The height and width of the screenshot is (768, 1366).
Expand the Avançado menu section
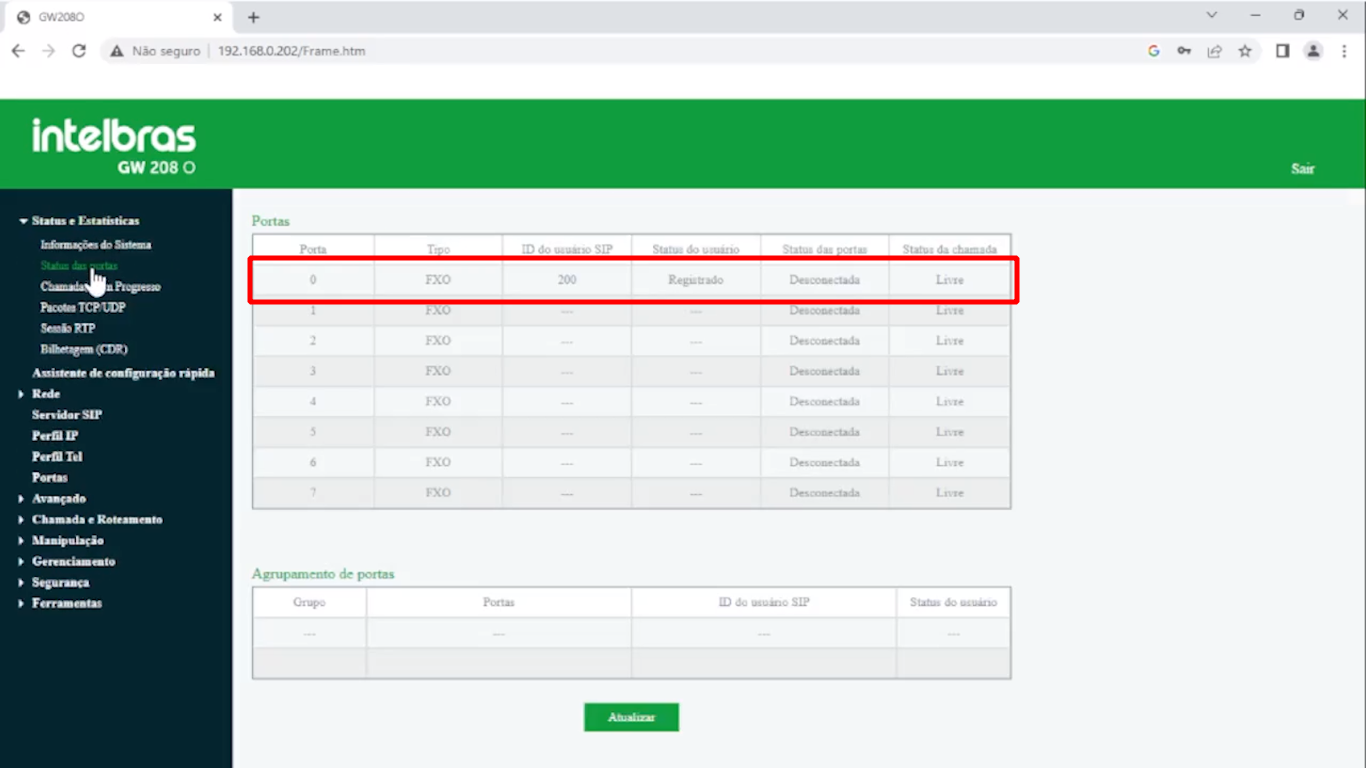pos(58,499)
